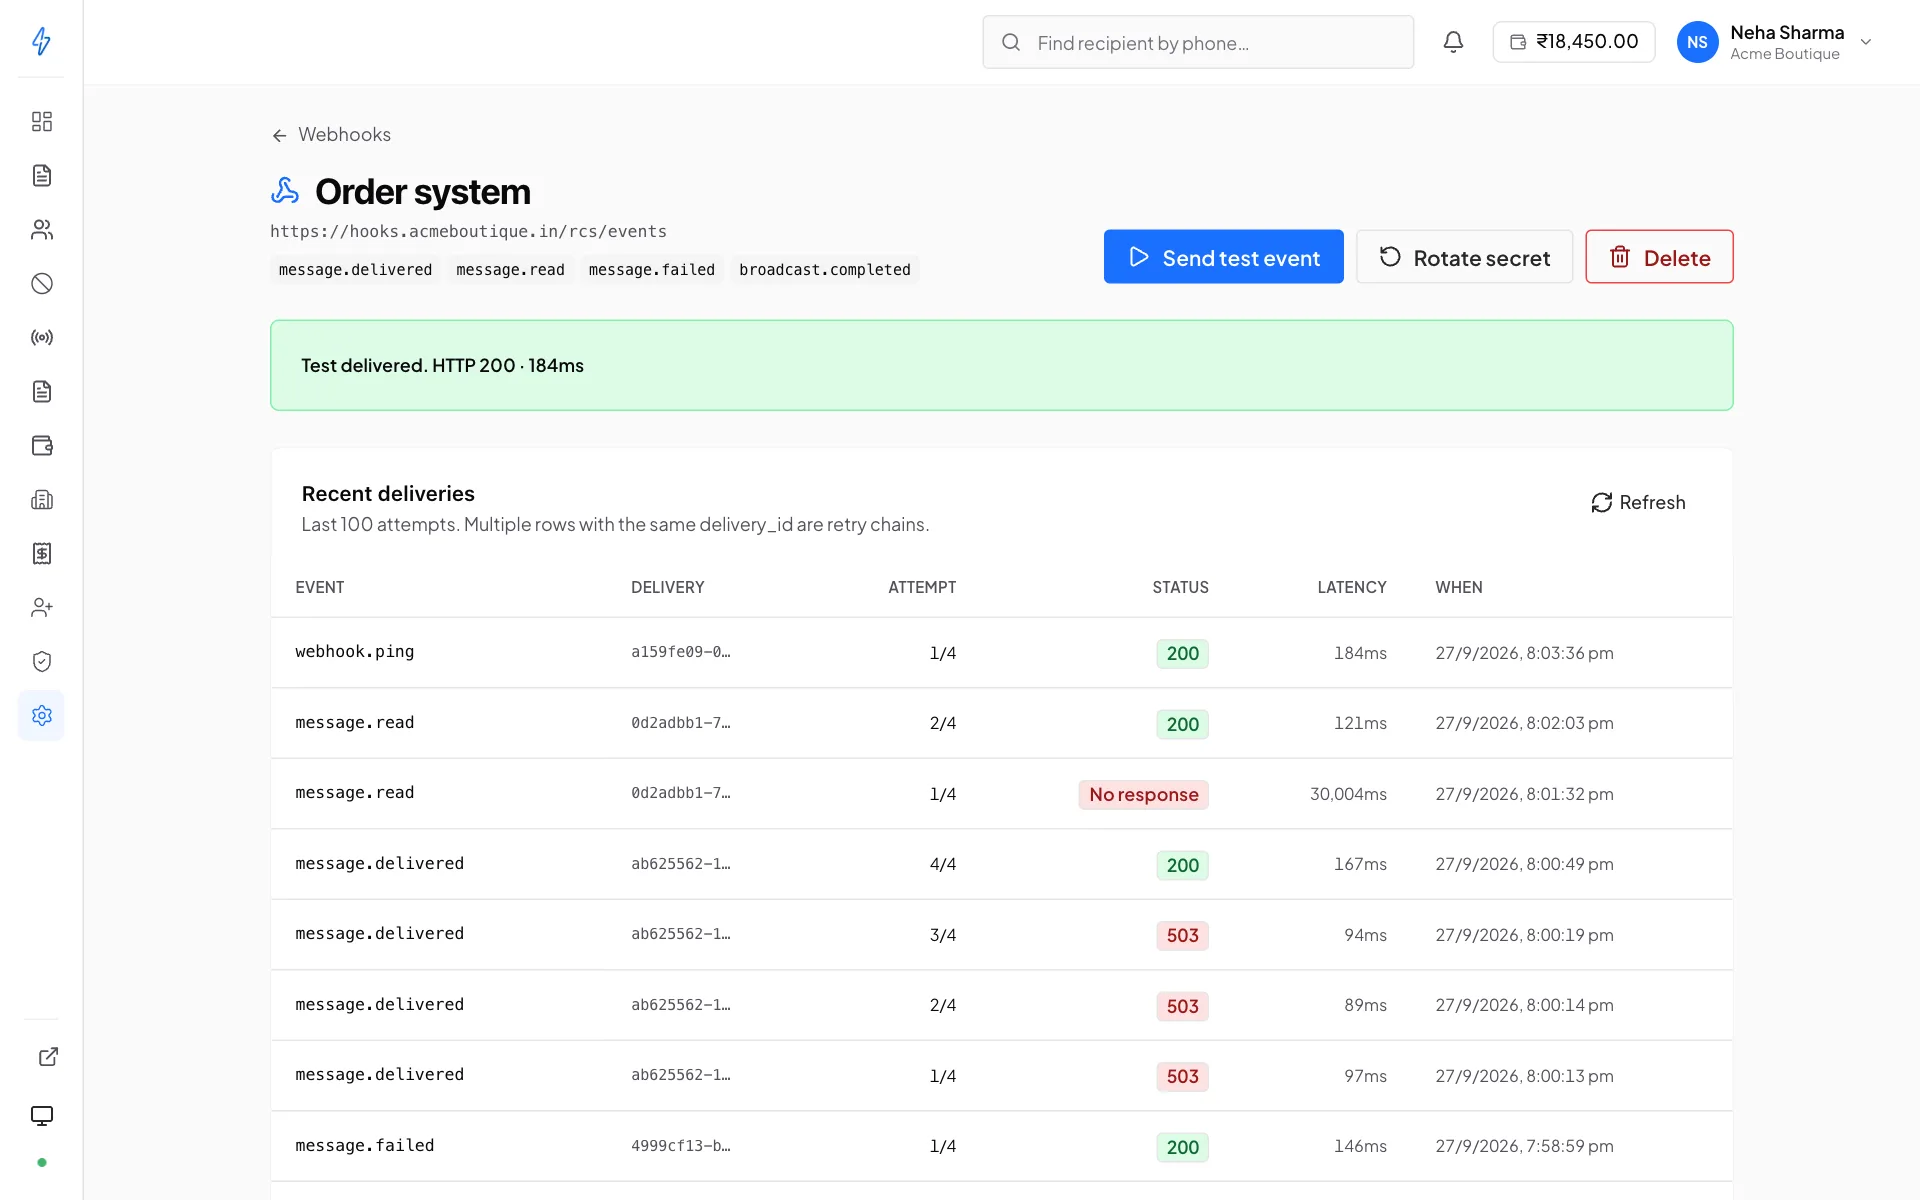Click the No response status badge
The width and height of the screenshot is (1920, 1200).
[1143, 795]
